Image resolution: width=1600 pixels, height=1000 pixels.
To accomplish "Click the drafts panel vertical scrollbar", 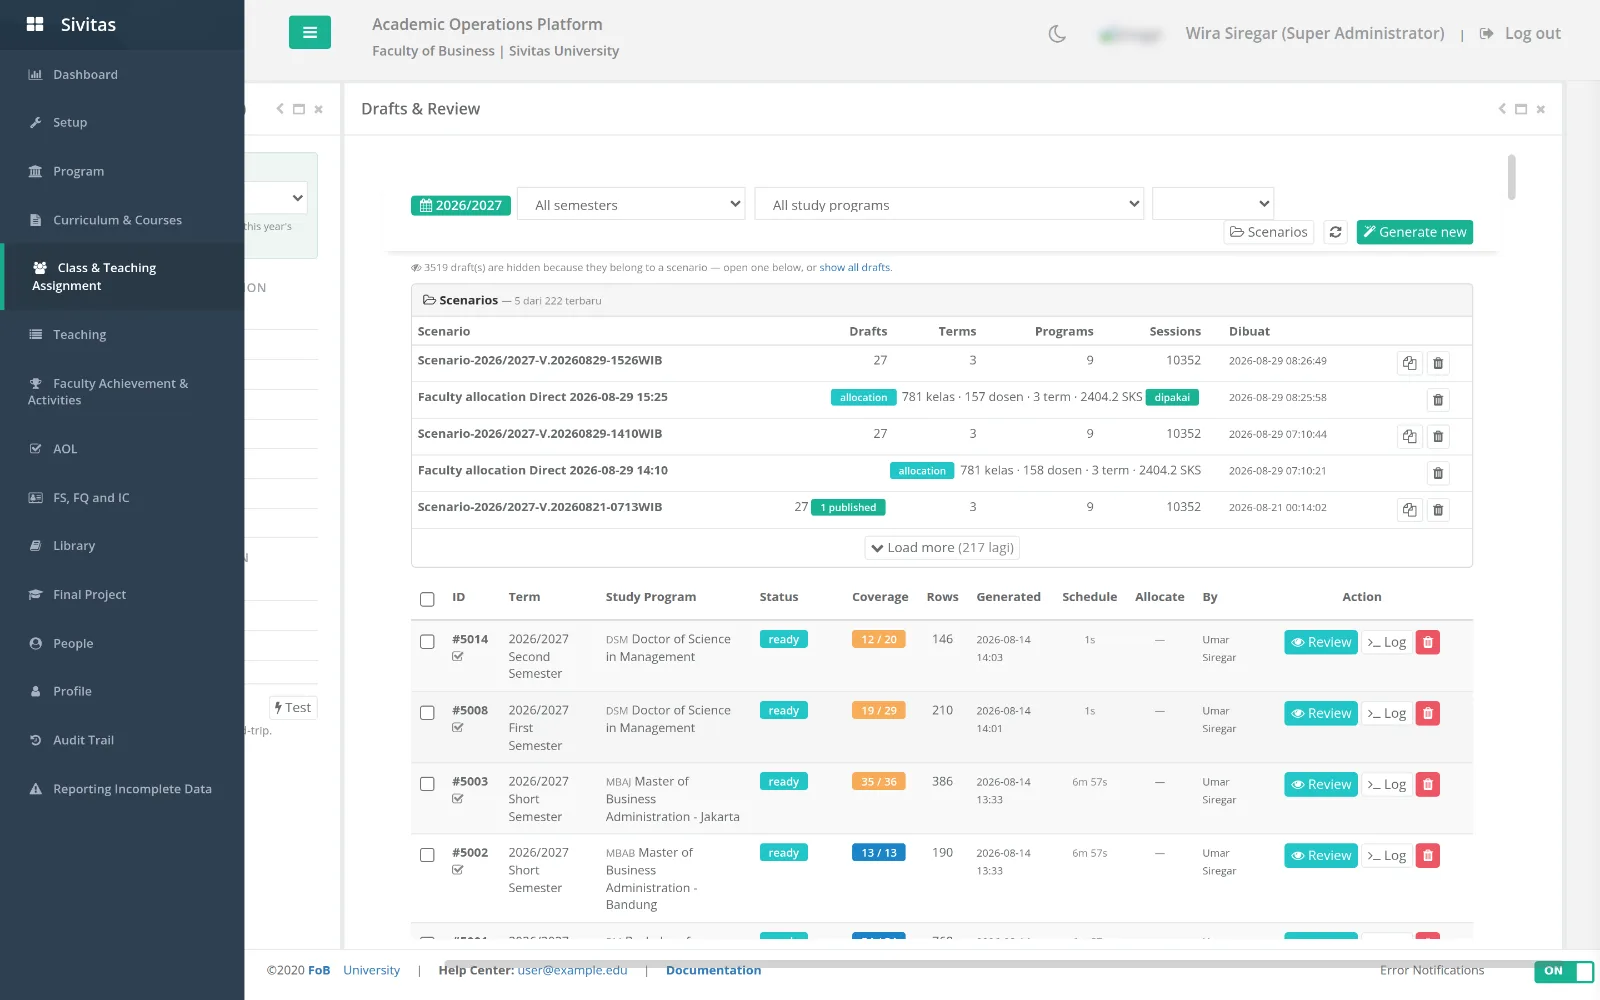I will coord(1511,177).
